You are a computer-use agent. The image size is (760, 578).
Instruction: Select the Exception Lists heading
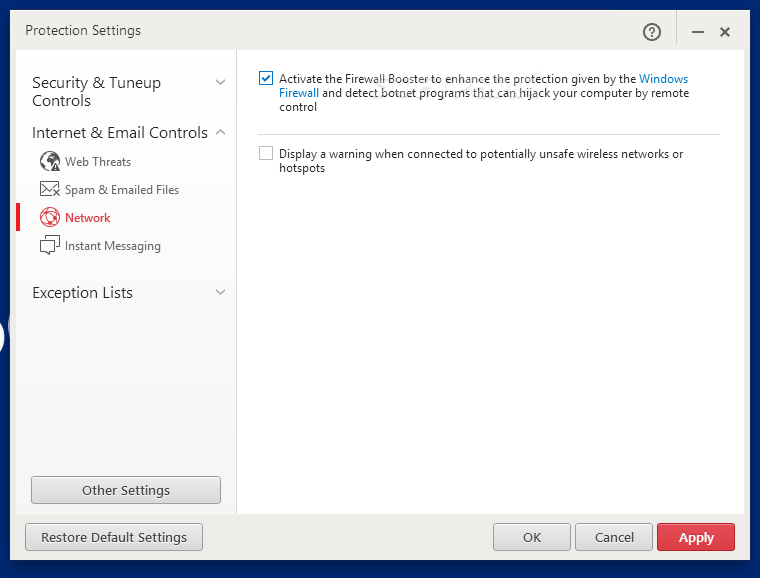[x=82, y=293]
